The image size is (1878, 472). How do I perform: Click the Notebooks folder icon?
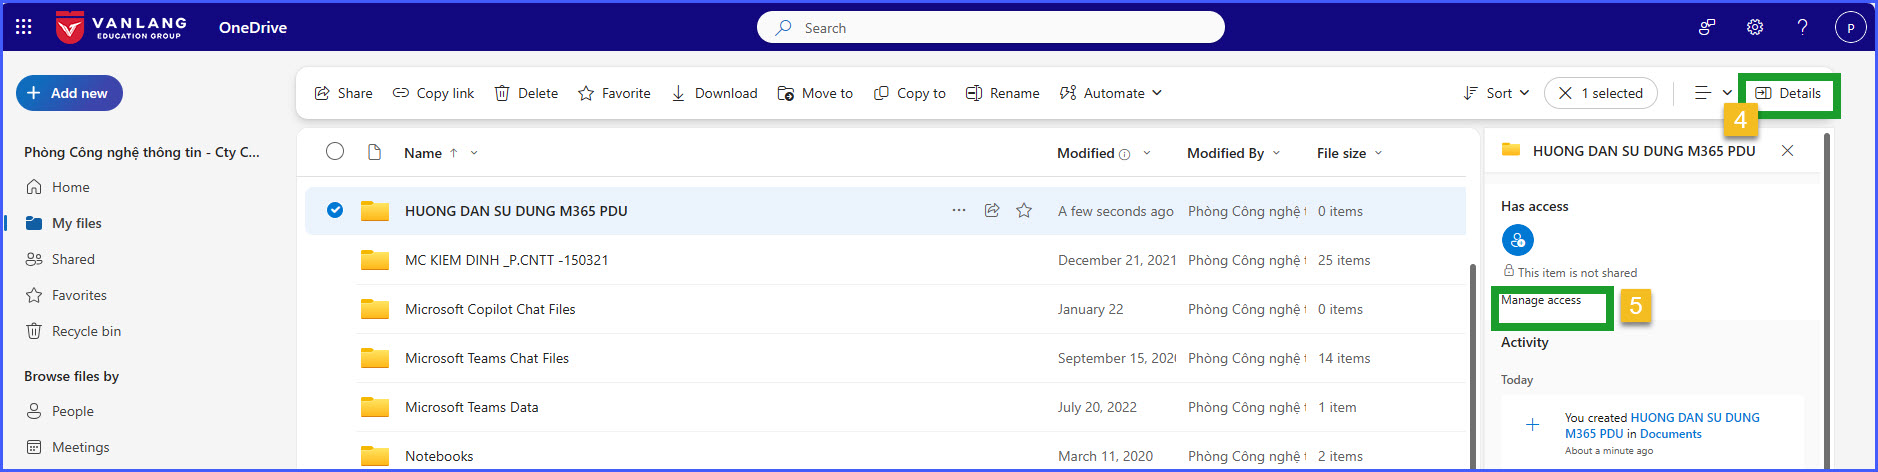point(375,456)
